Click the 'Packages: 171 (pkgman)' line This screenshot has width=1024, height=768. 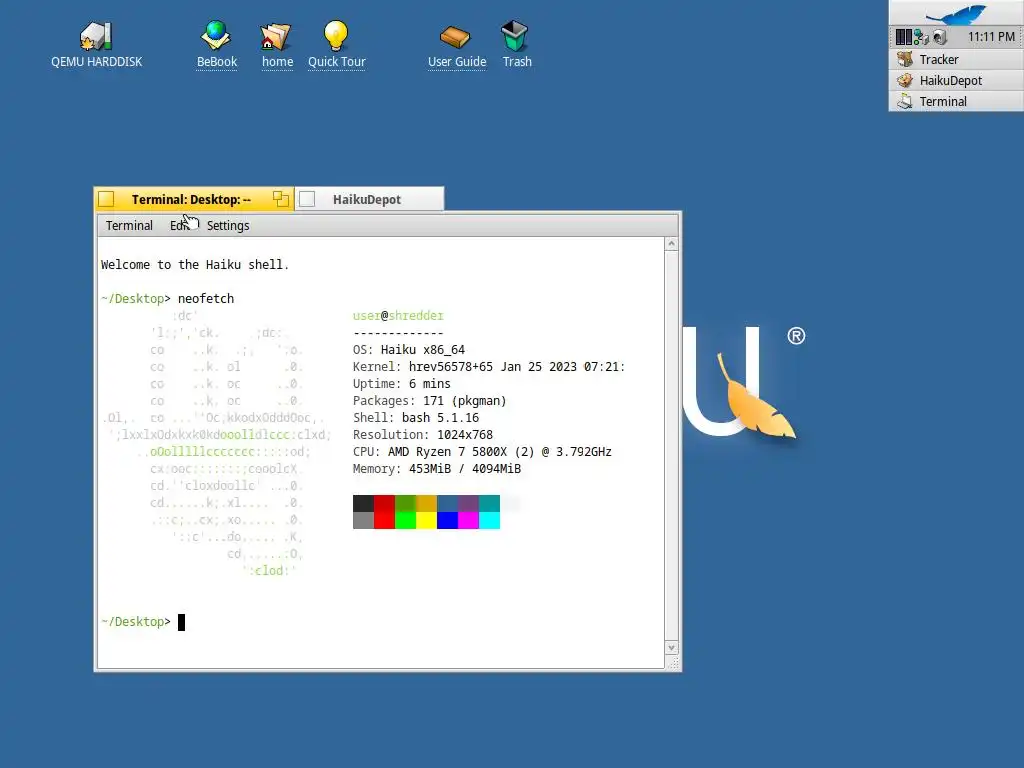(x=430, y=400)
